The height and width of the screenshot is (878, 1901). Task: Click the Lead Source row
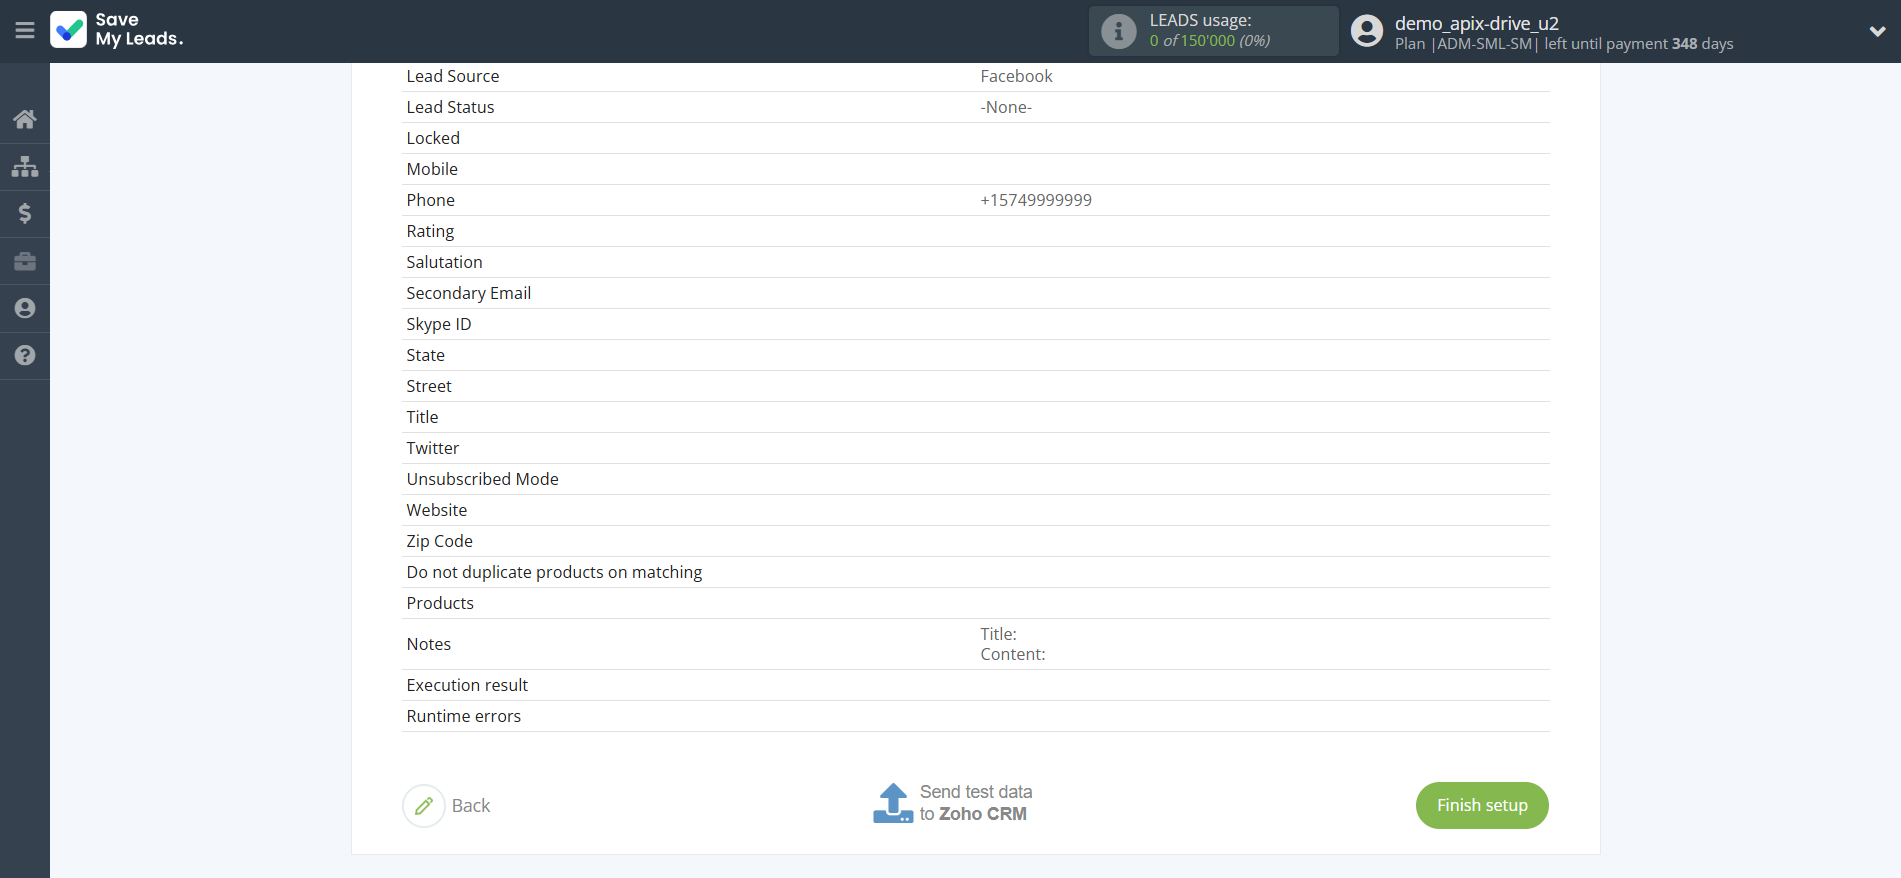click(975, 76)
